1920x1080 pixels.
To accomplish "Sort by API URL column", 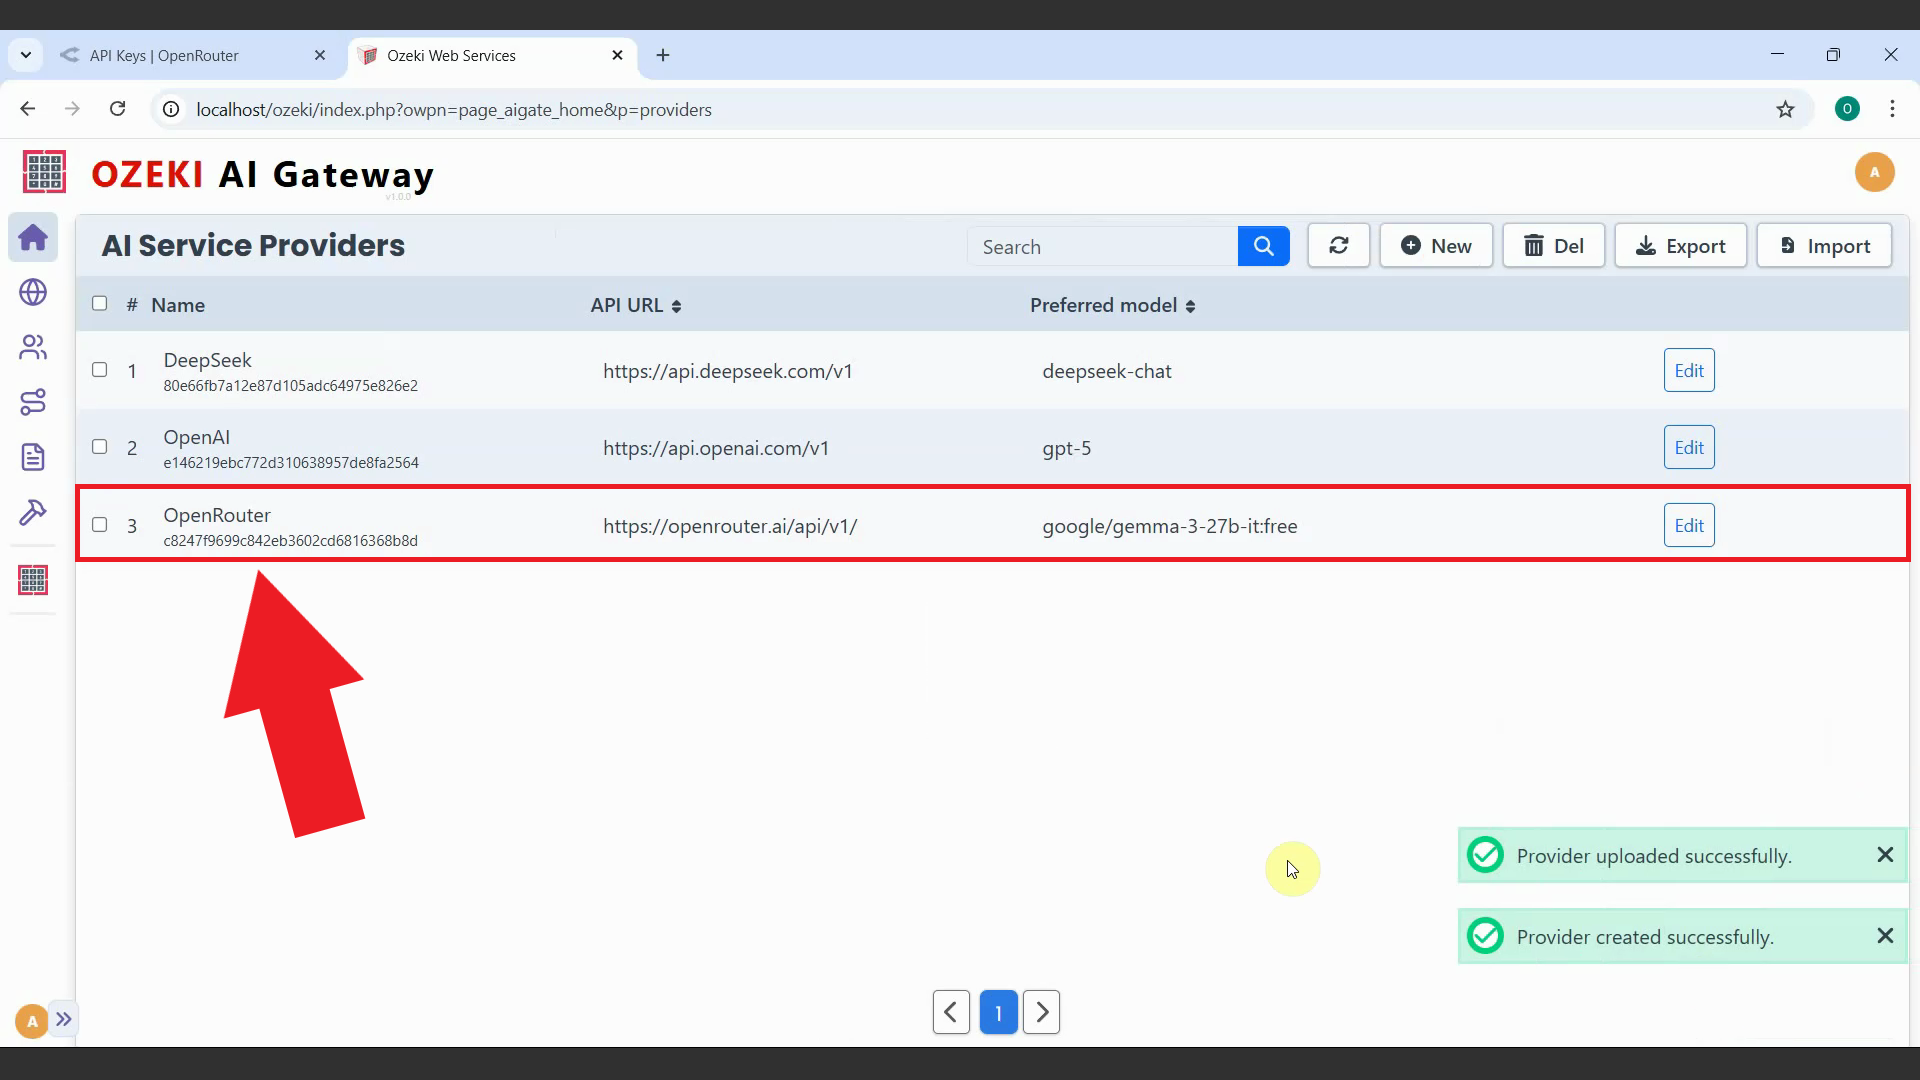I will [636, 306].
